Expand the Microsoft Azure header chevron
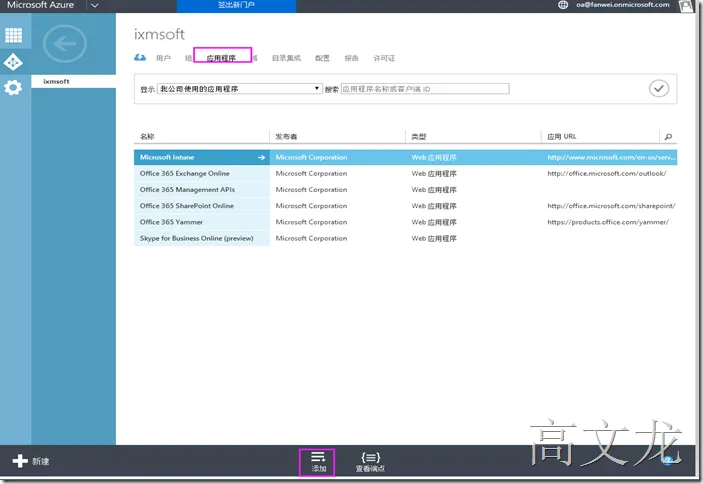This screenshot has height=484, width=703. (95, 5)
